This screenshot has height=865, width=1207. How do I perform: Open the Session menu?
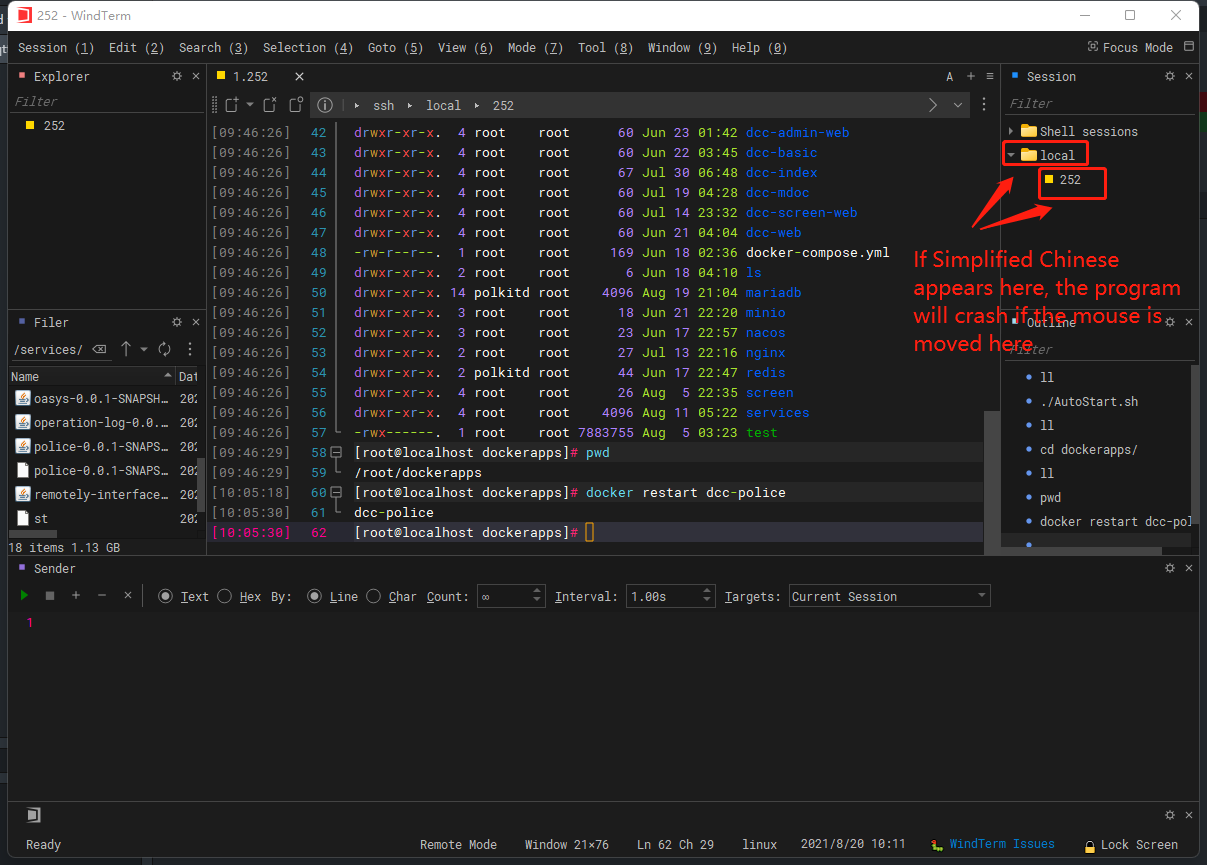[56, 47]
